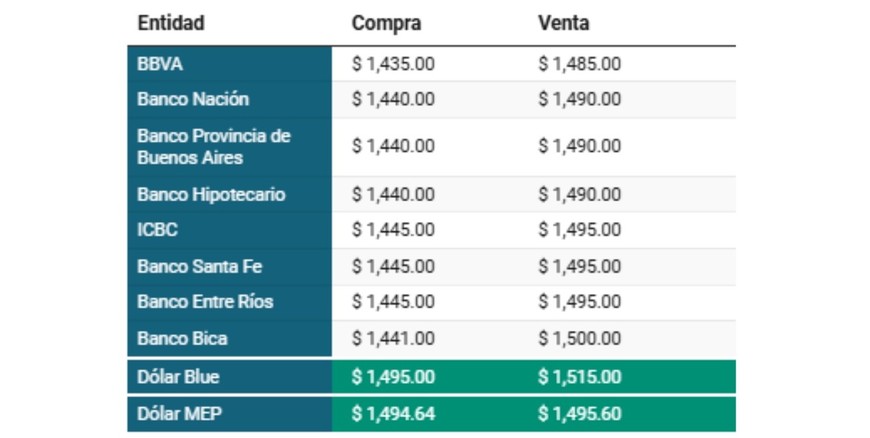Screen dimensions: 870x438
Task: Click BBVA compra price $1,435.00
Action: [393, 64]
